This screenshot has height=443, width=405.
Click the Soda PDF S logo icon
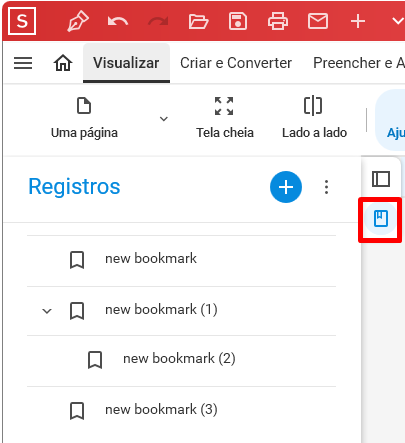coord(22,21)
